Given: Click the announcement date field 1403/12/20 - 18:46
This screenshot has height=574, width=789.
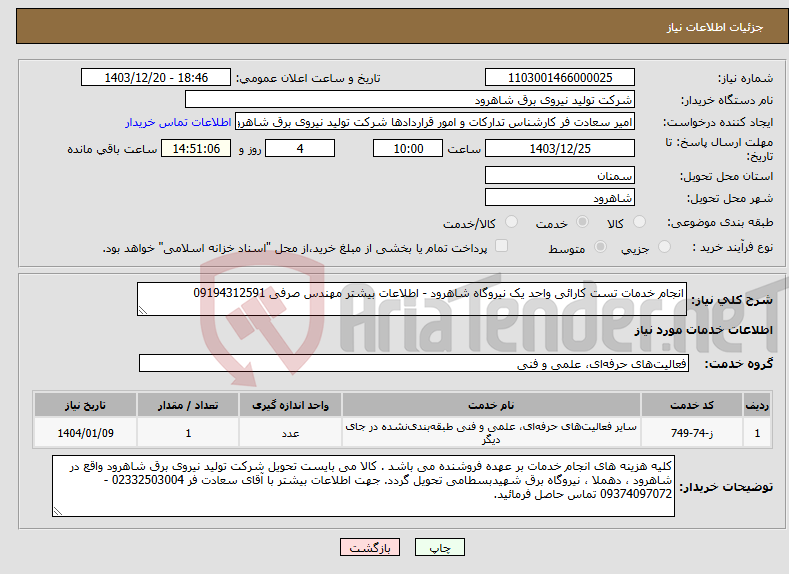Looking at the screenshot, I should [x=155, y=77].
